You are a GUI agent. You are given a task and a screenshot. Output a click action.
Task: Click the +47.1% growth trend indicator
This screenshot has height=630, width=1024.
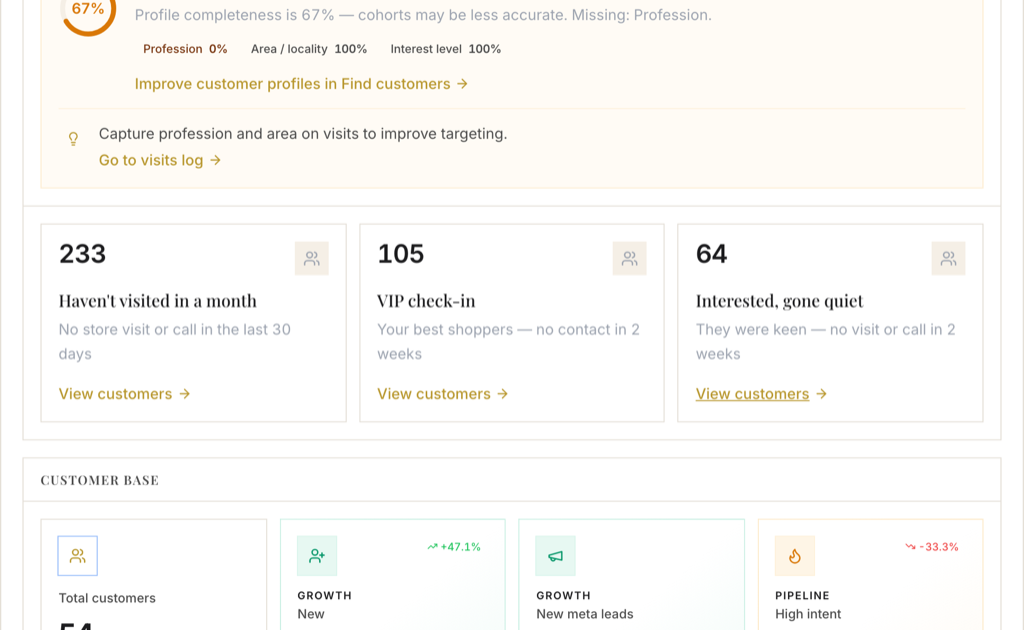click(x=454, y=546)
